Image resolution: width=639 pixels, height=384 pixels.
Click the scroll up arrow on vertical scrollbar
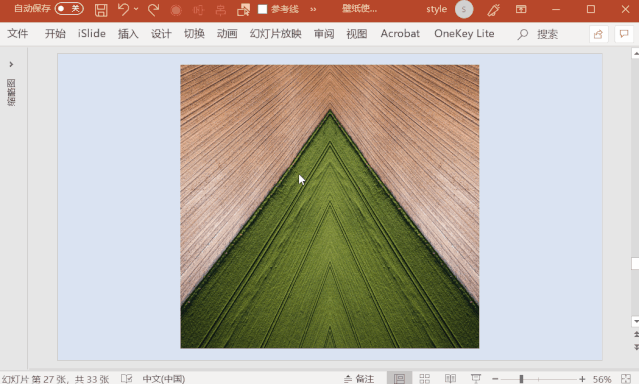(x=635, y=53)
